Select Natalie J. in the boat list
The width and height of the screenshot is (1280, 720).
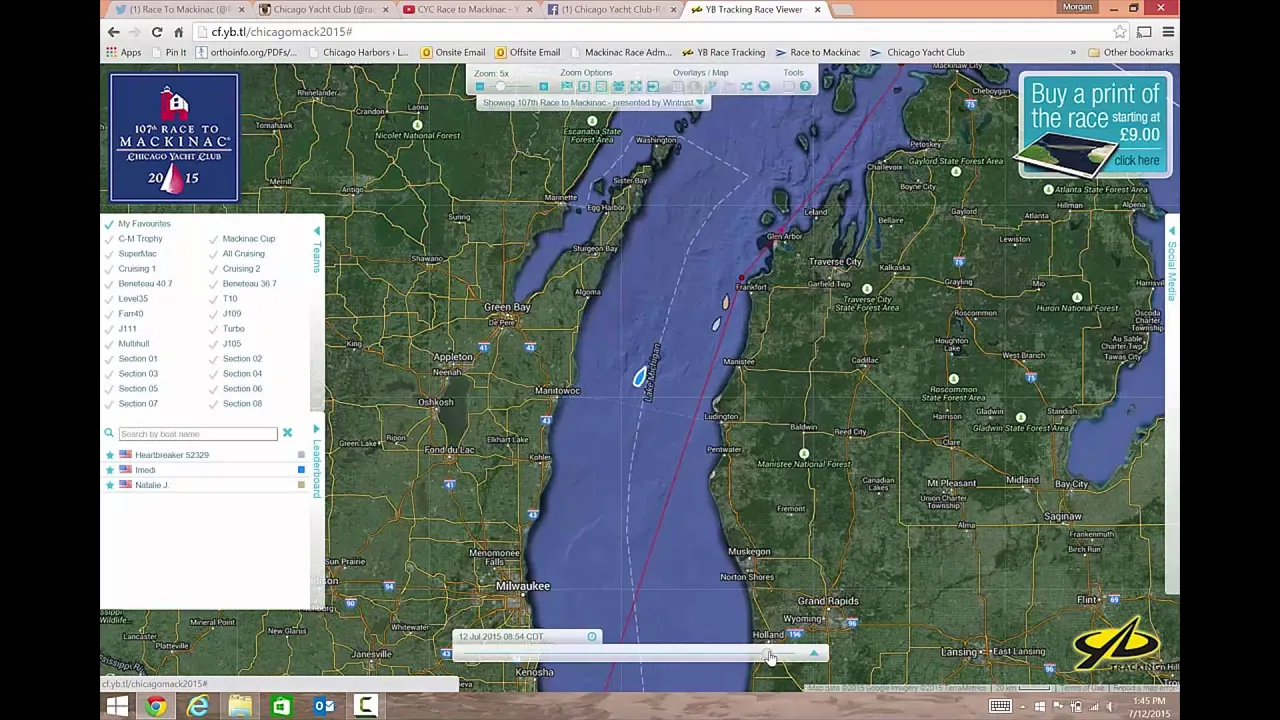click(x=151, y=485)
